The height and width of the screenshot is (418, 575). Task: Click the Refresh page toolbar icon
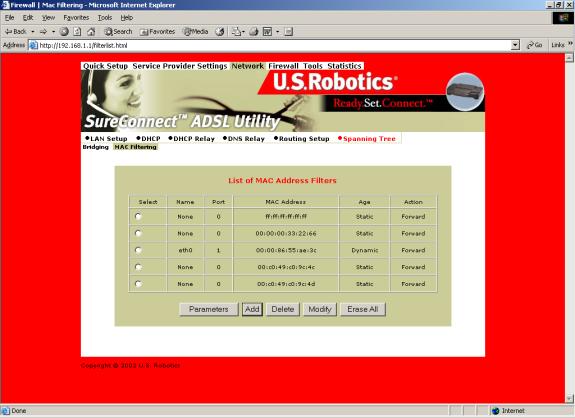coord(77,32)
